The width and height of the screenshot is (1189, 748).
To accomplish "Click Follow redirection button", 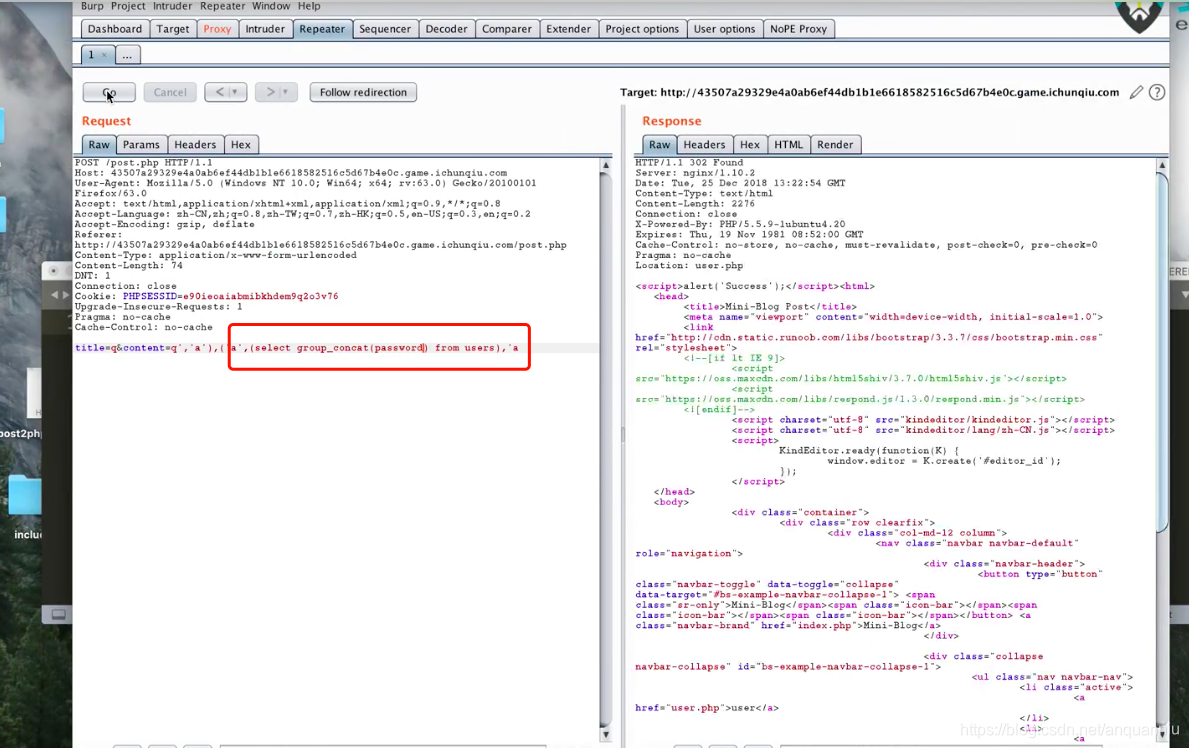I will (363, 93).
